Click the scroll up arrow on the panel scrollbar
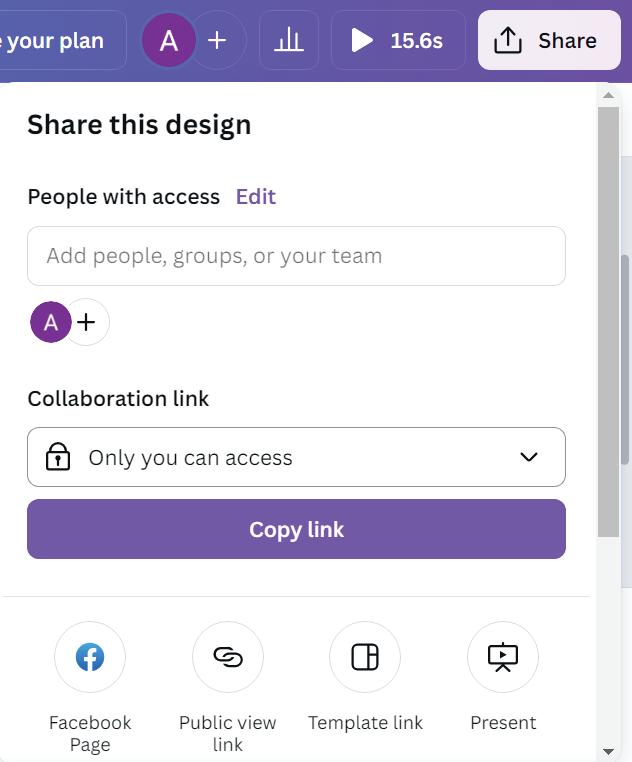Viewport: 632px width, 762px height. 608,95
